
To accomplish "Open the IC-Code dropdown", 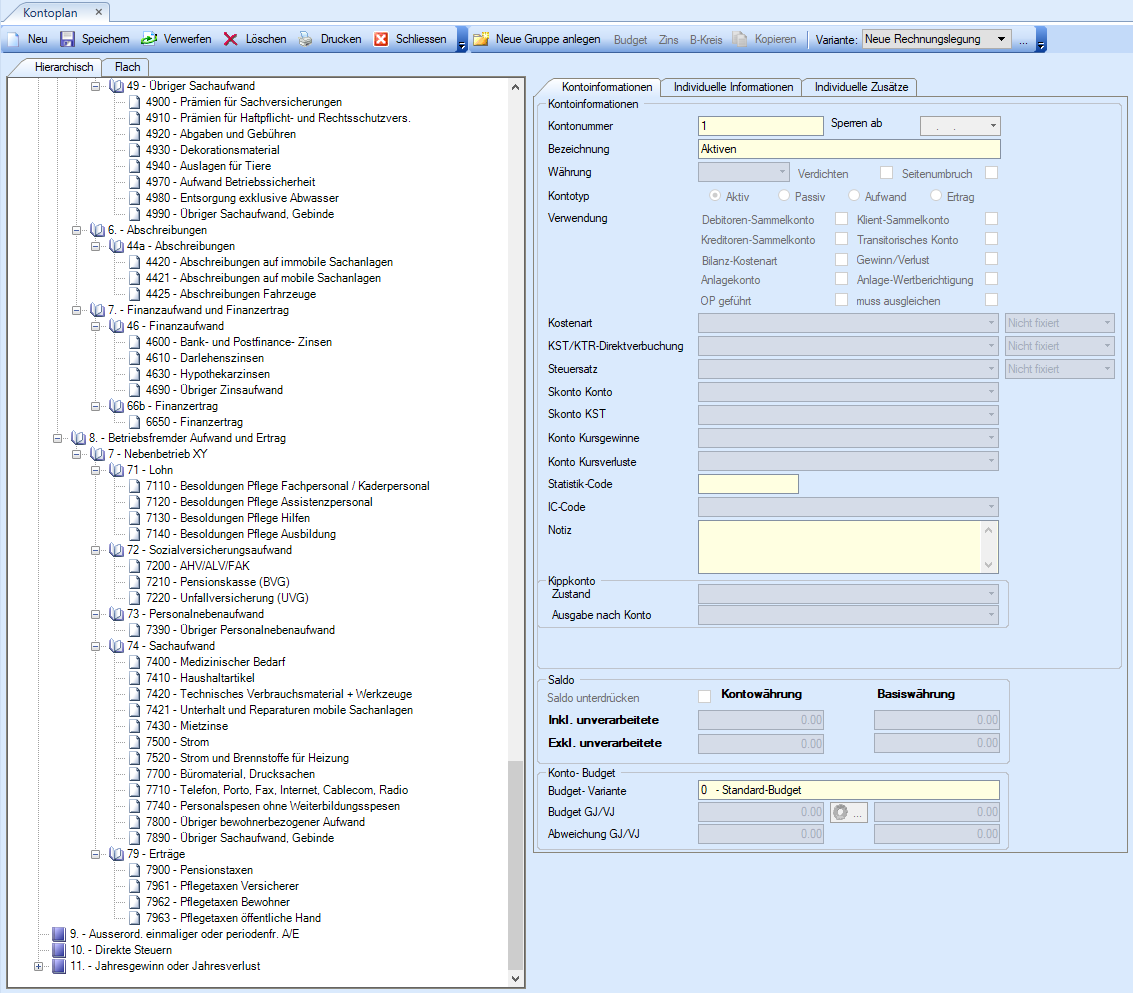I will (991, 507).
